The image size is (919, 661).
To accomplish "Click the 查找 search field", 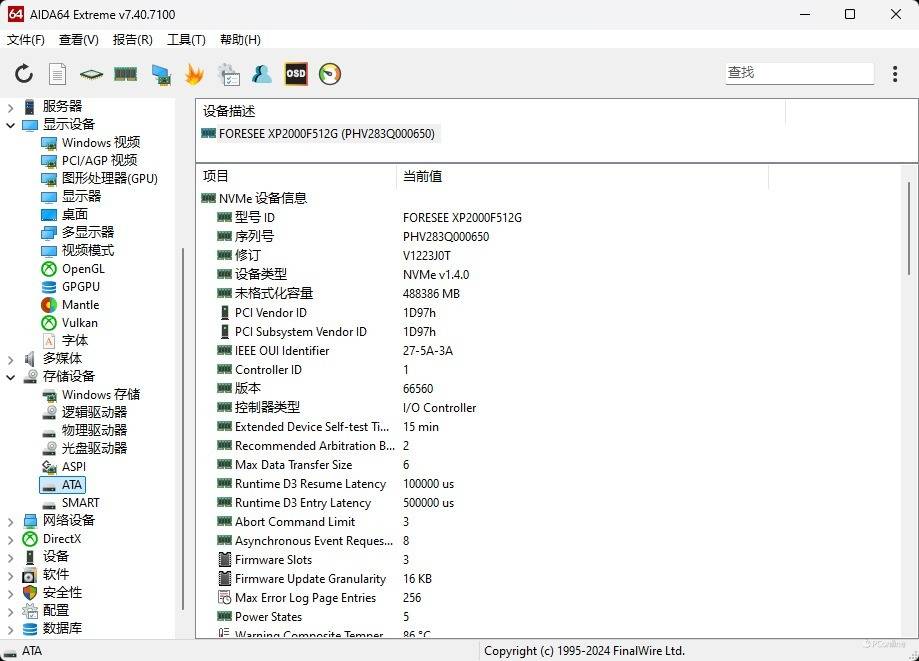I will [x=798, y=73].
